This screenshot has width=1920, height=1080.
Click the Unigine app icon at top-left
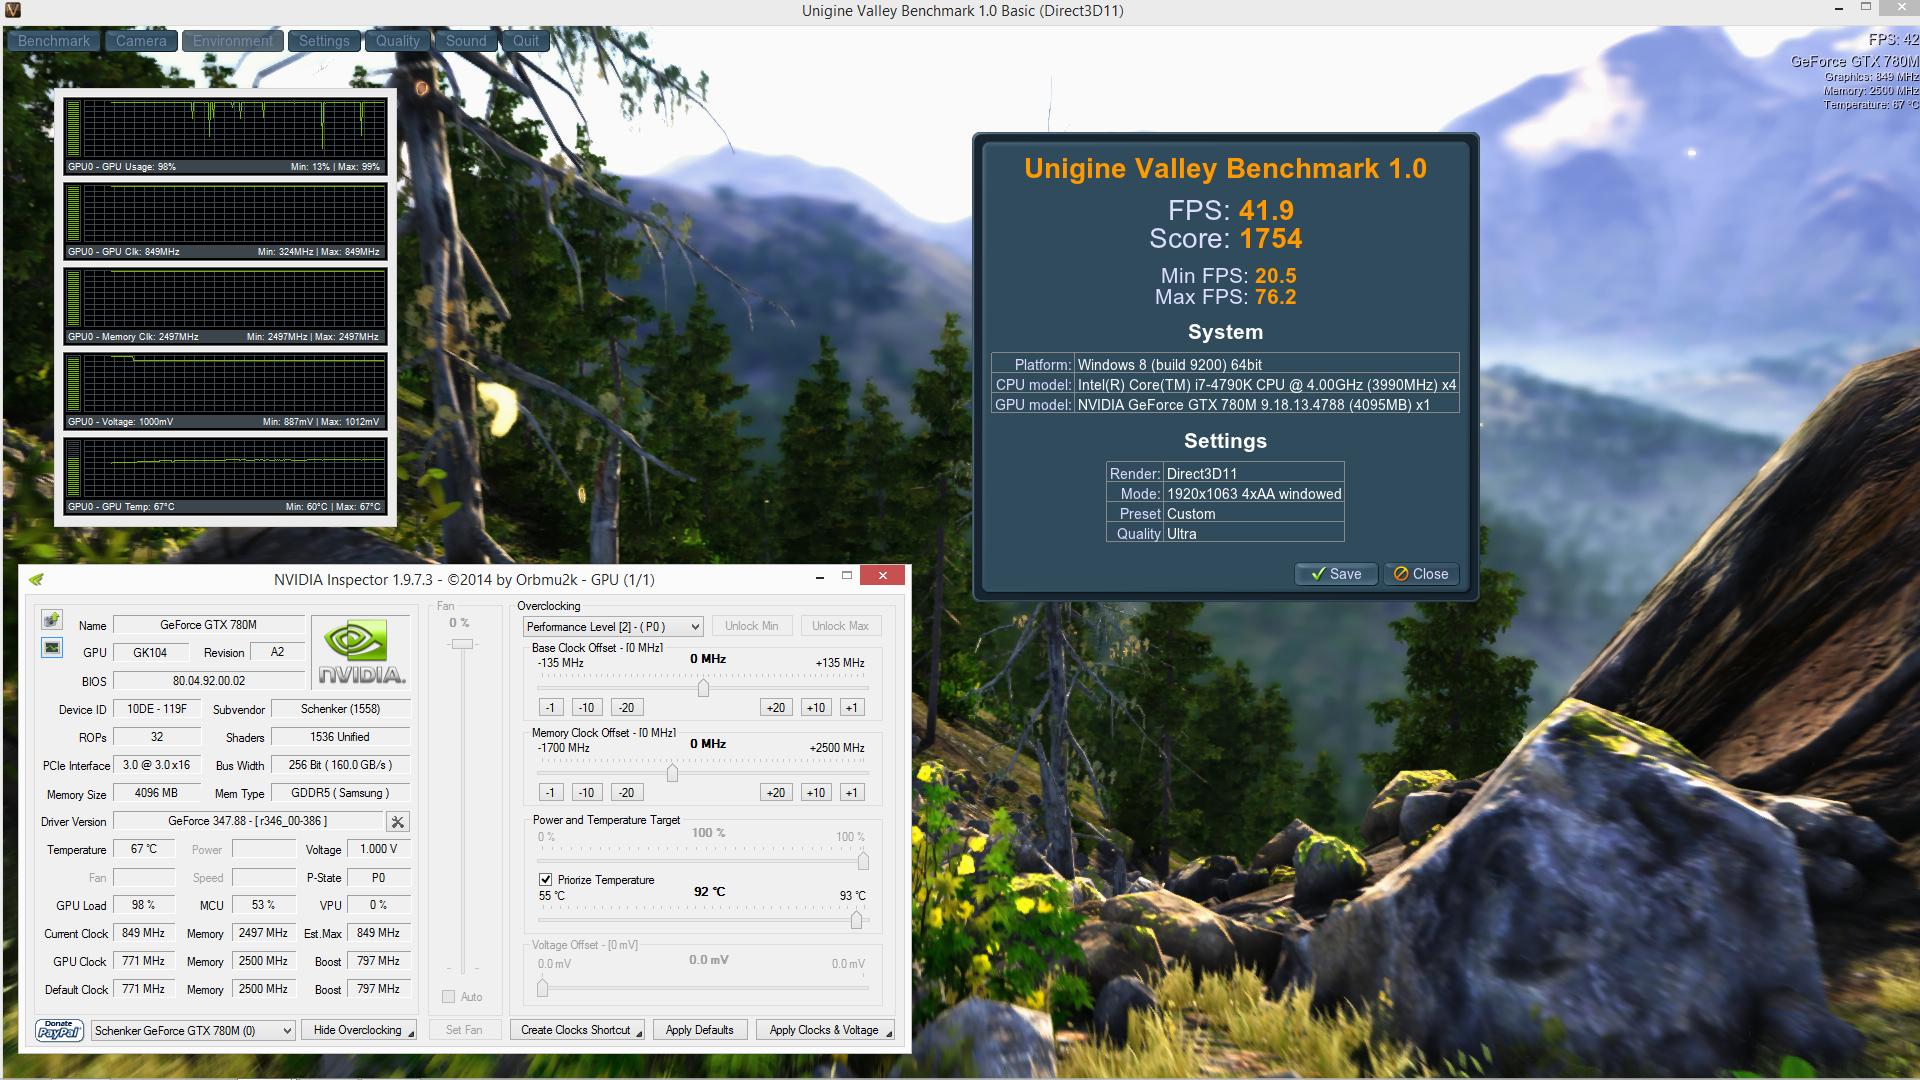pos(12,10)
